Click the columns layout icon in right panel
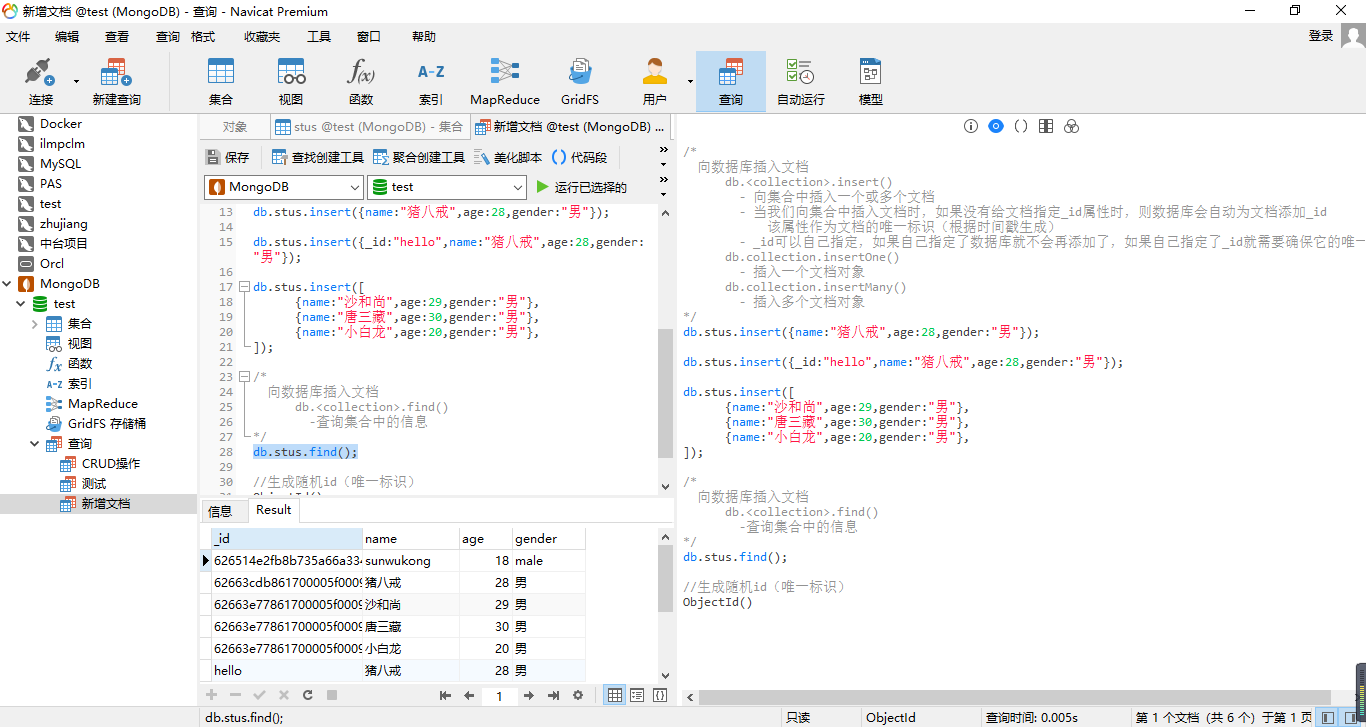This screenshot has height=727, width=1366. (x=1046, y=126)
